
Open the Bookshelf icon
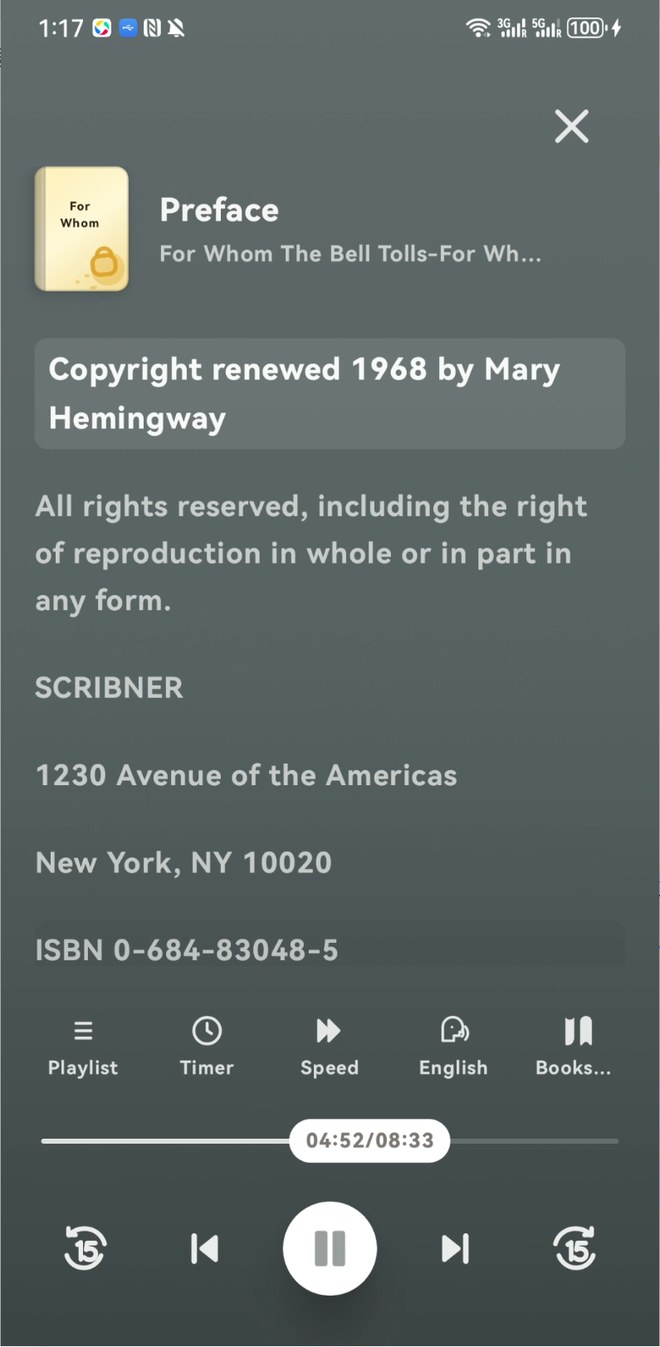tap(574, 1046)
